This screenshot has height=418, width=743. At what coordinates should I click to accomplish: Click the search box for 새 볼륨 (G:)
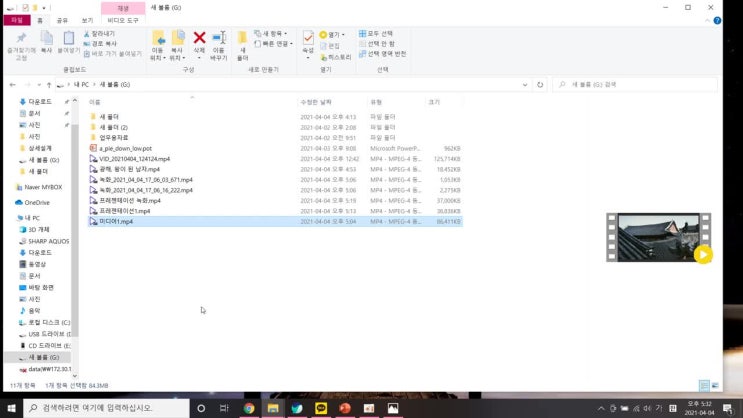pyautogui.click(x=635, y=84)
